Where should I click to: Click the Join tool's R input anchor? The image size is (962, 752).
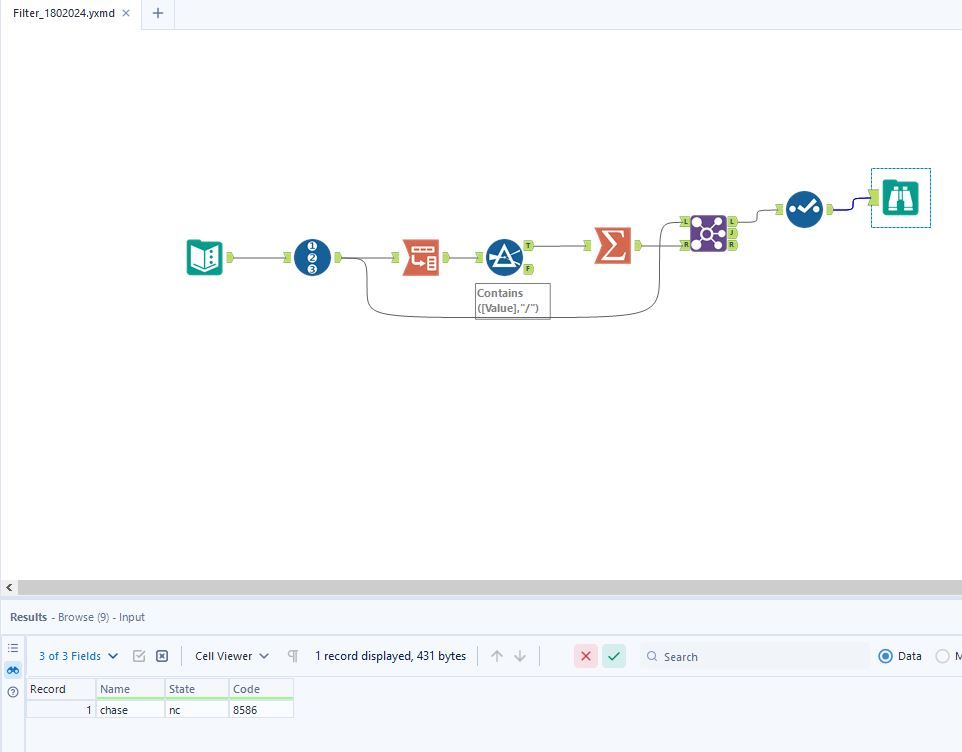click(x=685, y=245)
